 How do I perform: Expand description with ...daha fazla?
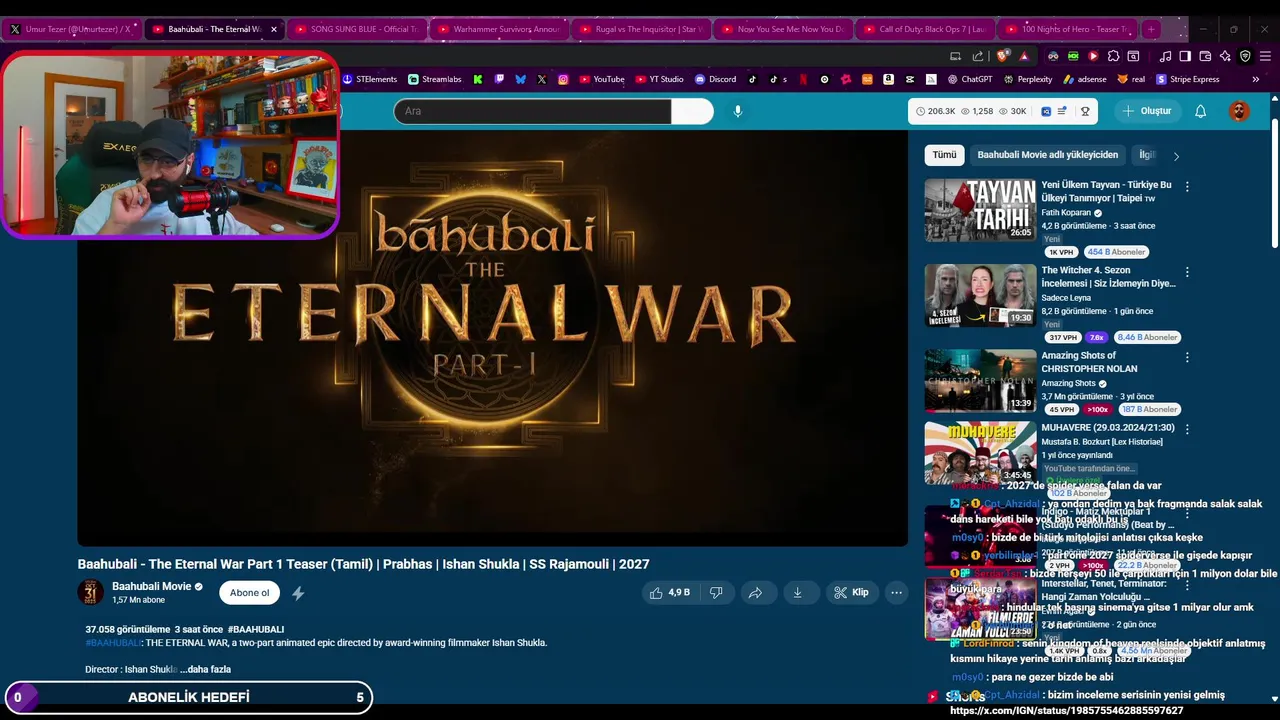(206, 669)
